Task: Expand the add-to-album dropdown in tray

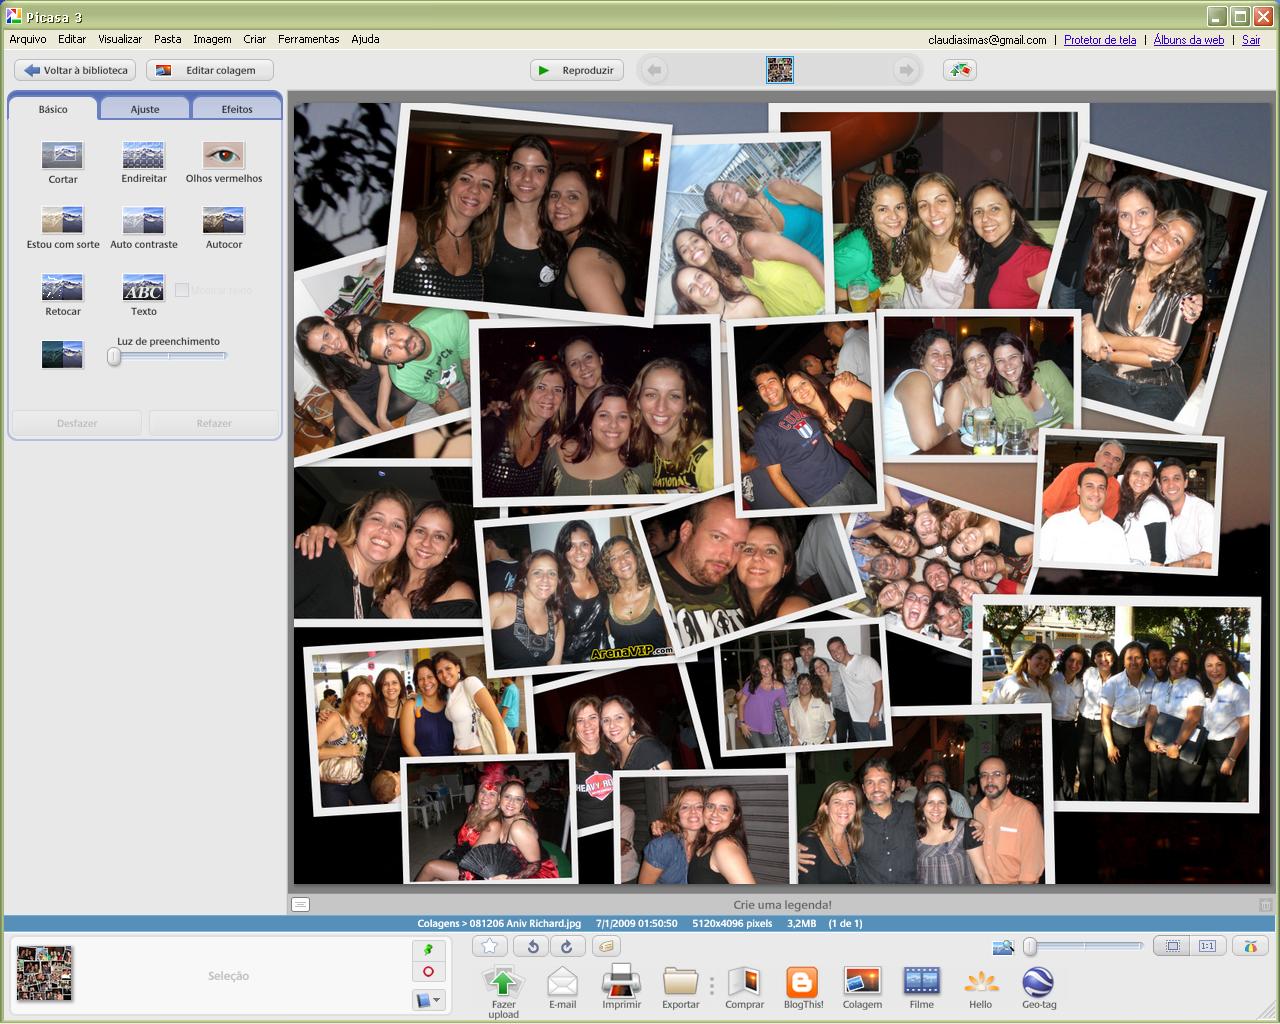Action: (x=428, y=999)
